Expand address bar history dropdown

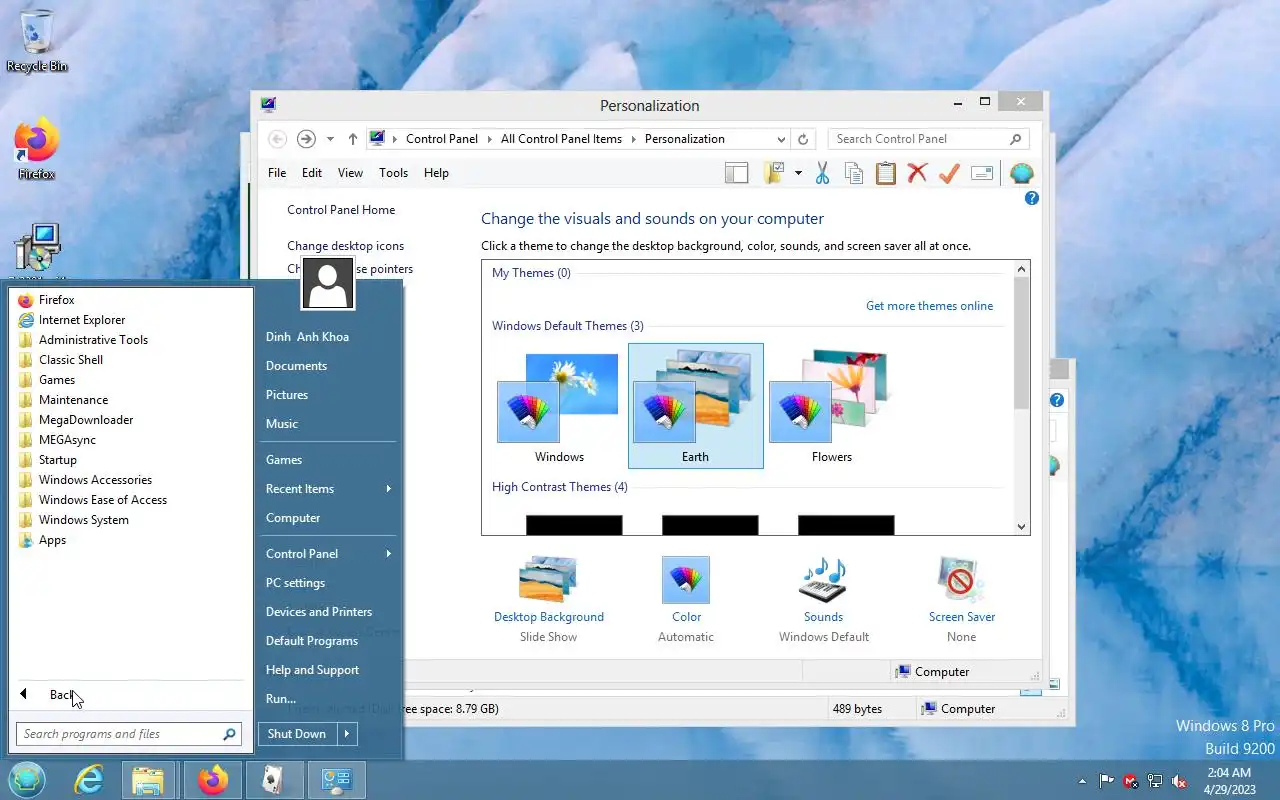[781, 139]
